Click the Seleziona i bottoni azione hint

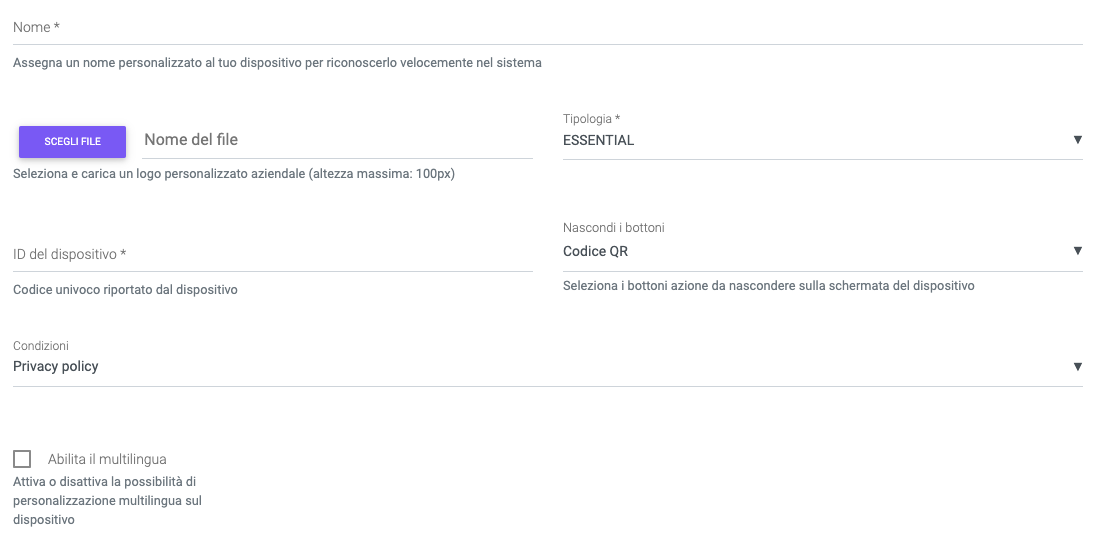pos(768,286)
